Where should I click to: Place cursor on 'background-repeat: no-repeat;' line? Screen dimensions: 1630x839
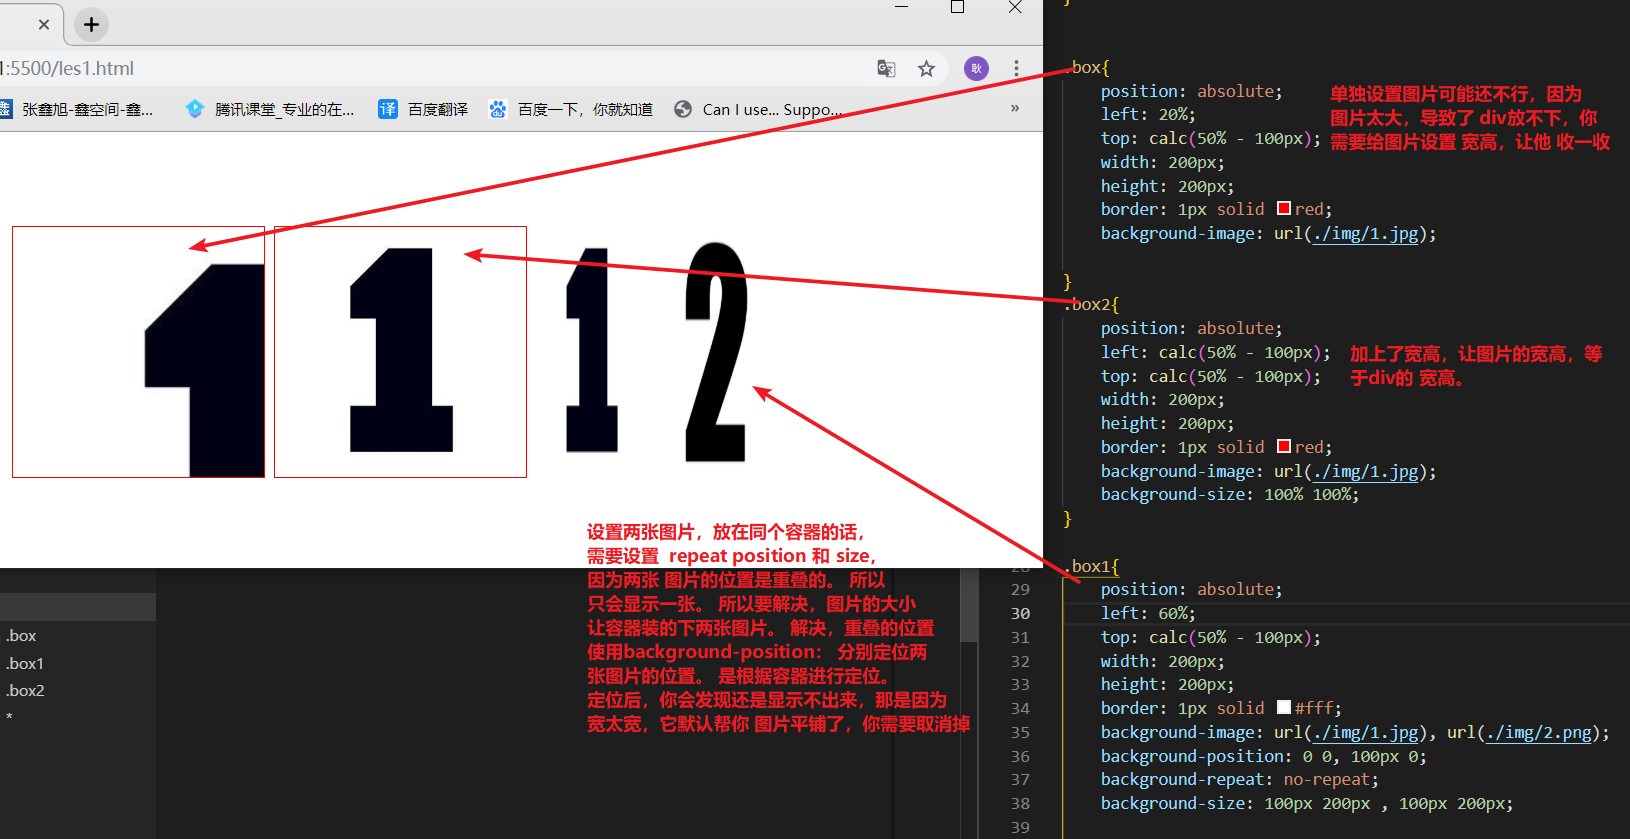(1240, 780)
